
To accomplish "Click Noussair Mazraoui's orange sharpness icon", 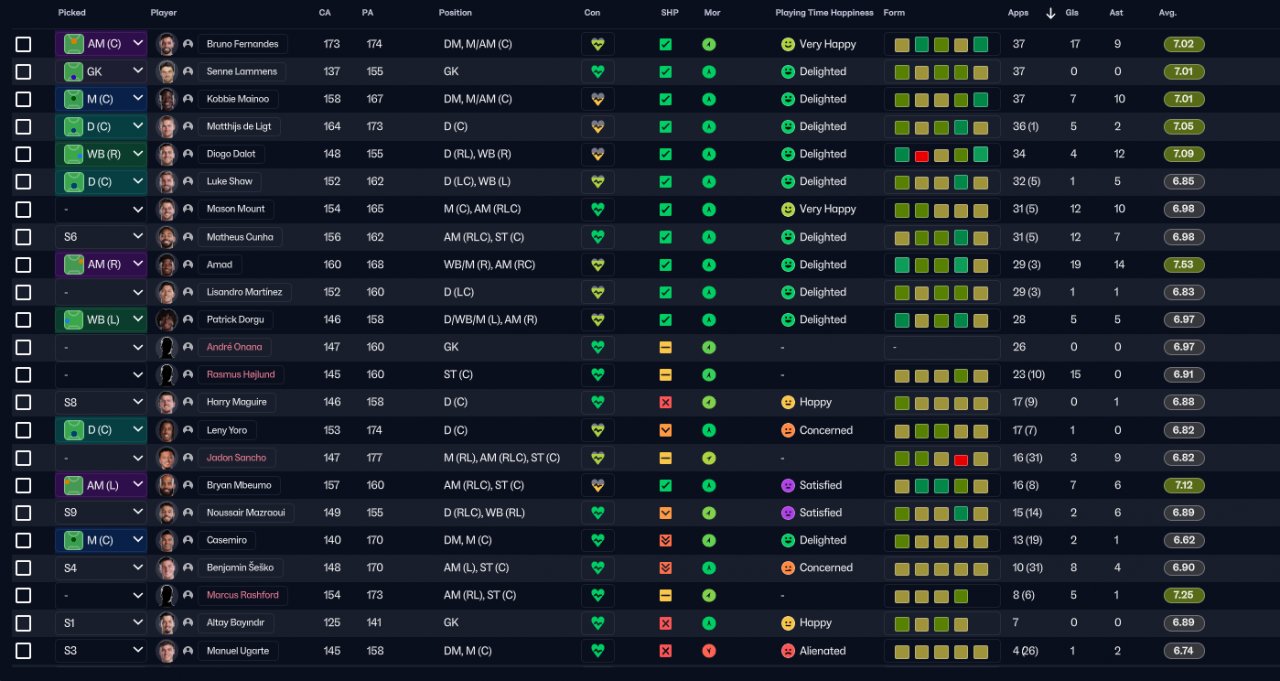I will click(665, 513).
